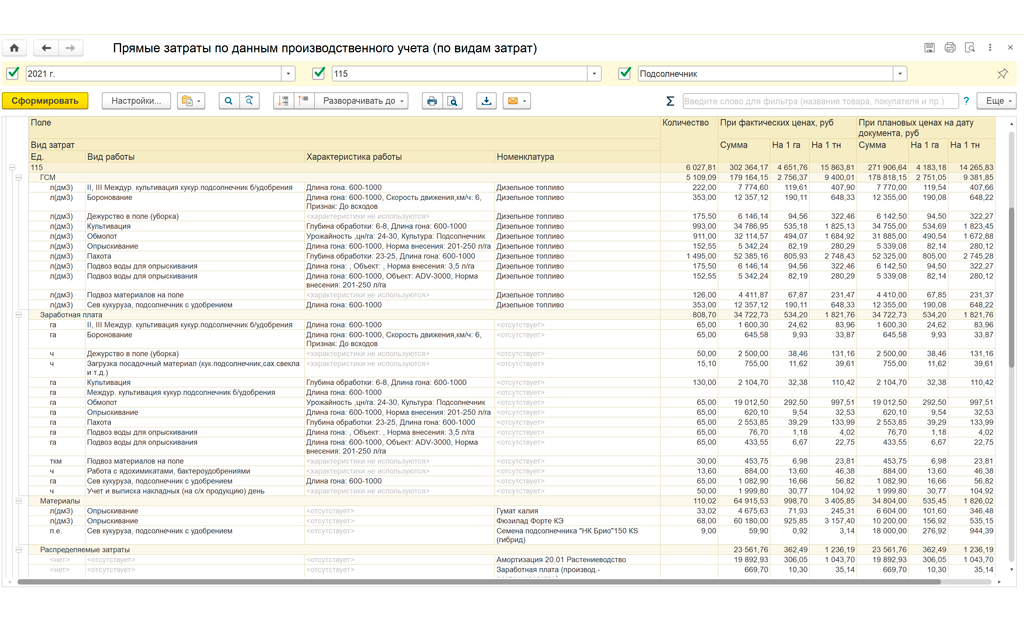This screenshot has width=1024, height=625.
Task: Open the find magnifier tool in toolbar
Action: click(229, 101)
